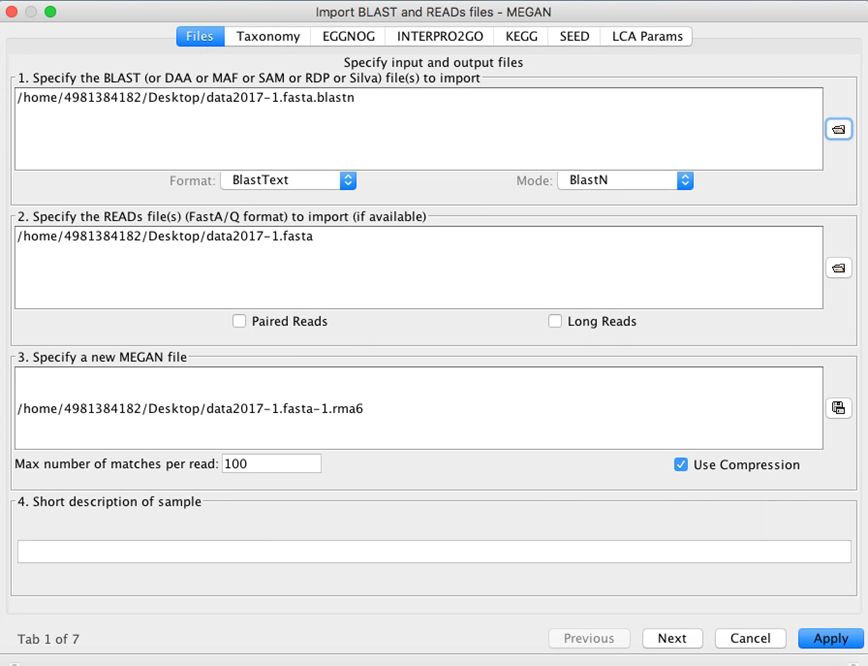The height and width of the screenshot is (666, 868).
Task: Open the LCA Params tab
Action: tap(647, 37)
